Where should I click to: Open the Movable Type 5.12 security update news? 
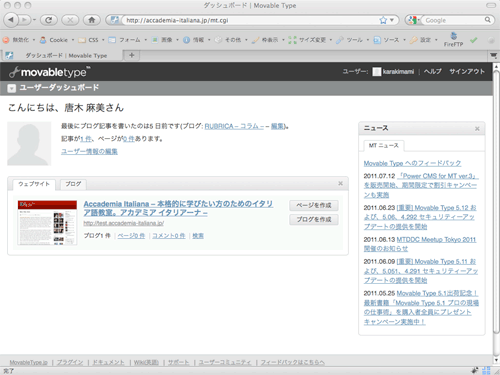coord(420,217)
